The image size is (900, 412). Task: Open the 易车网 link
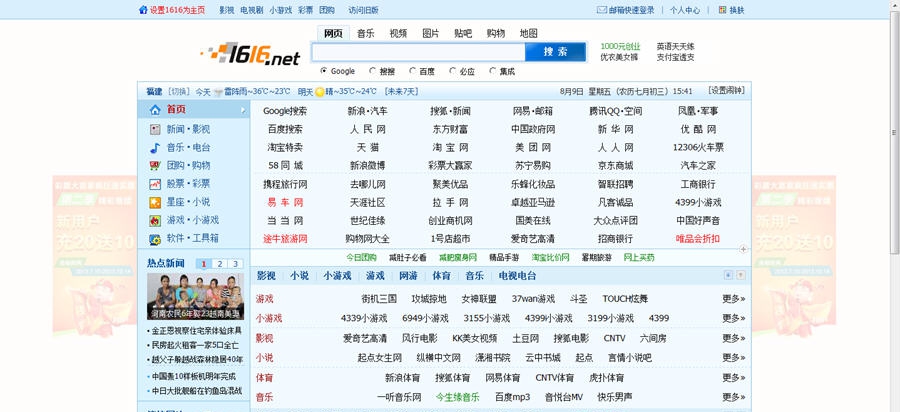[x=285, y=203]
